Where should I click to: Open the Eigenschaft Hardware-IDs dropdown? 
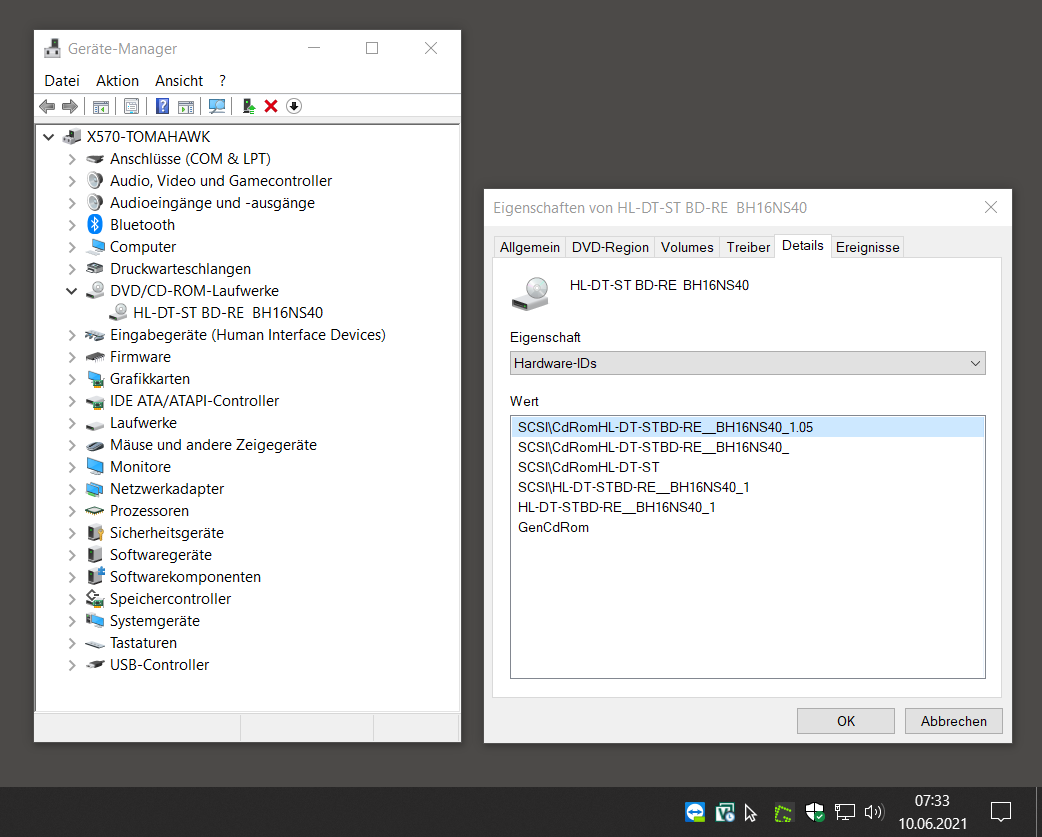[x=748, y=363]
